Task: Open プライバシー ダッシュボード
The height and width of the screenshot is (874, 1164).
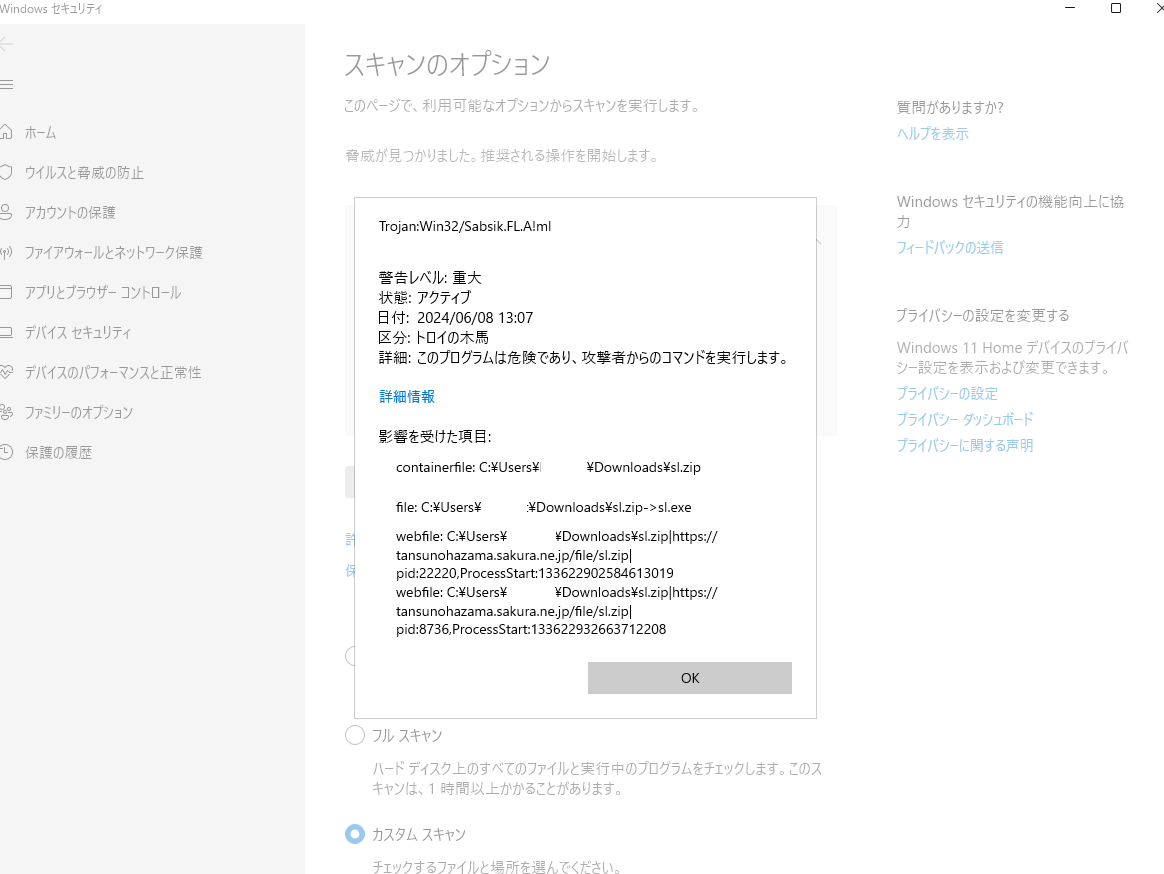Action: click(963, 419)
